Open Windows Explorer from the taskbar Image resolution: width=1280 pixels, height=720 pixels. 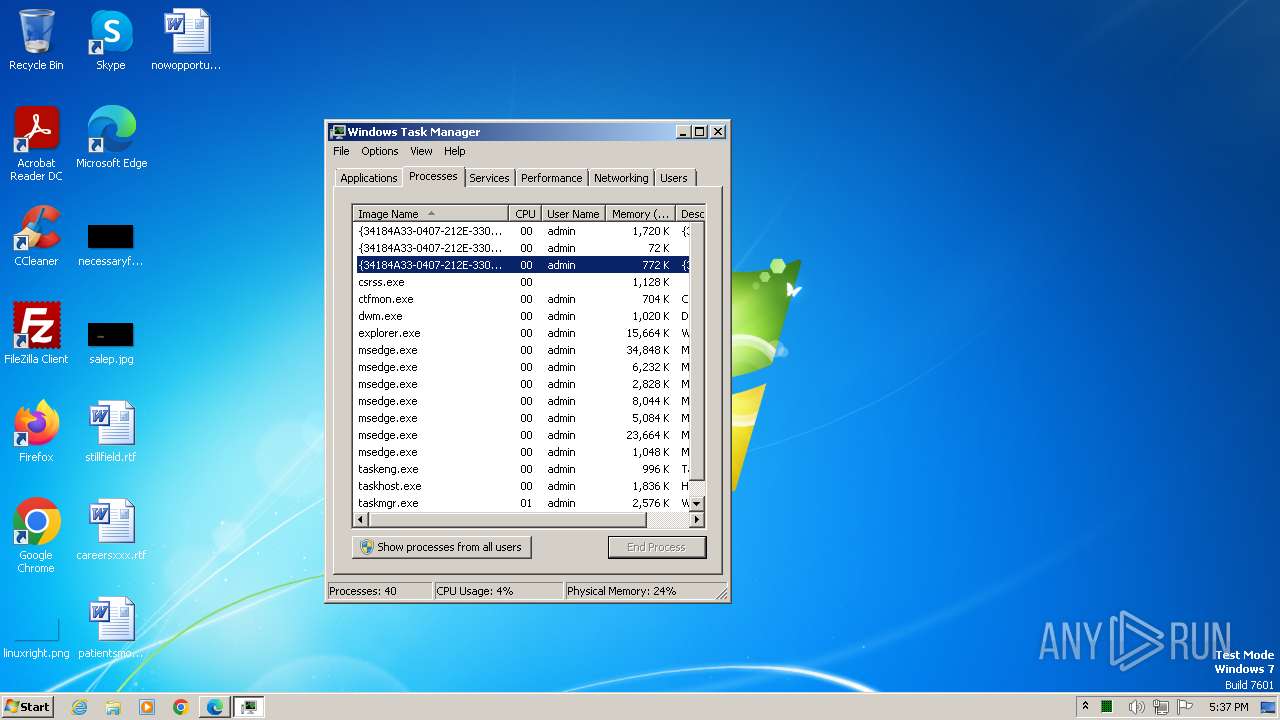coord(113,707)
